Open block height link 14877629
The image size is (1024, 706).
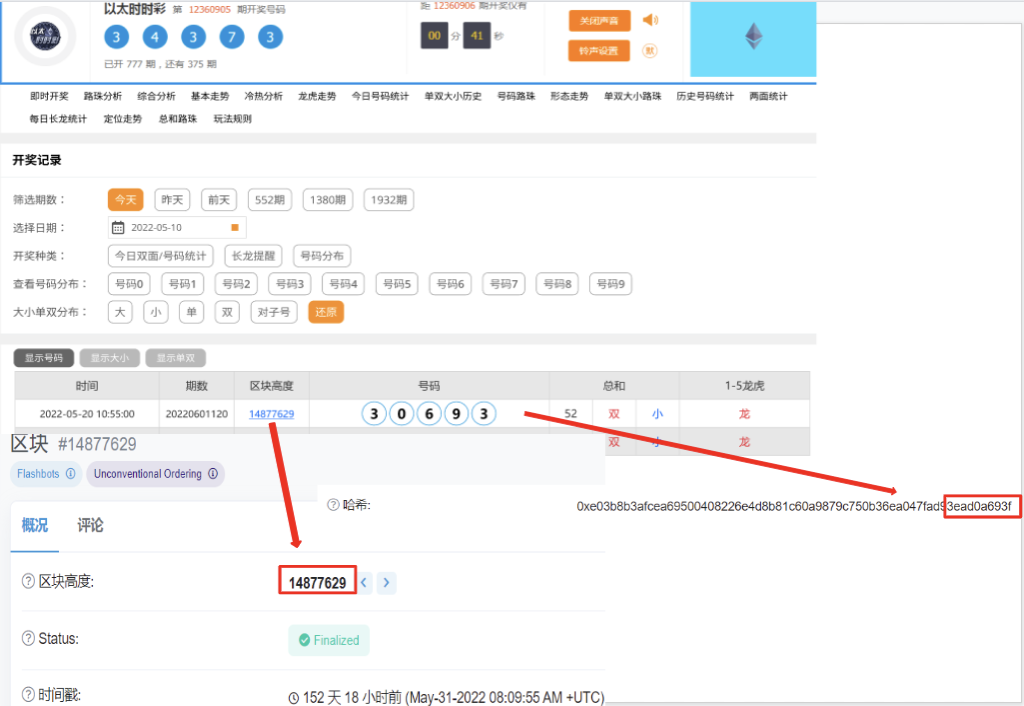[x=271, y=413]
